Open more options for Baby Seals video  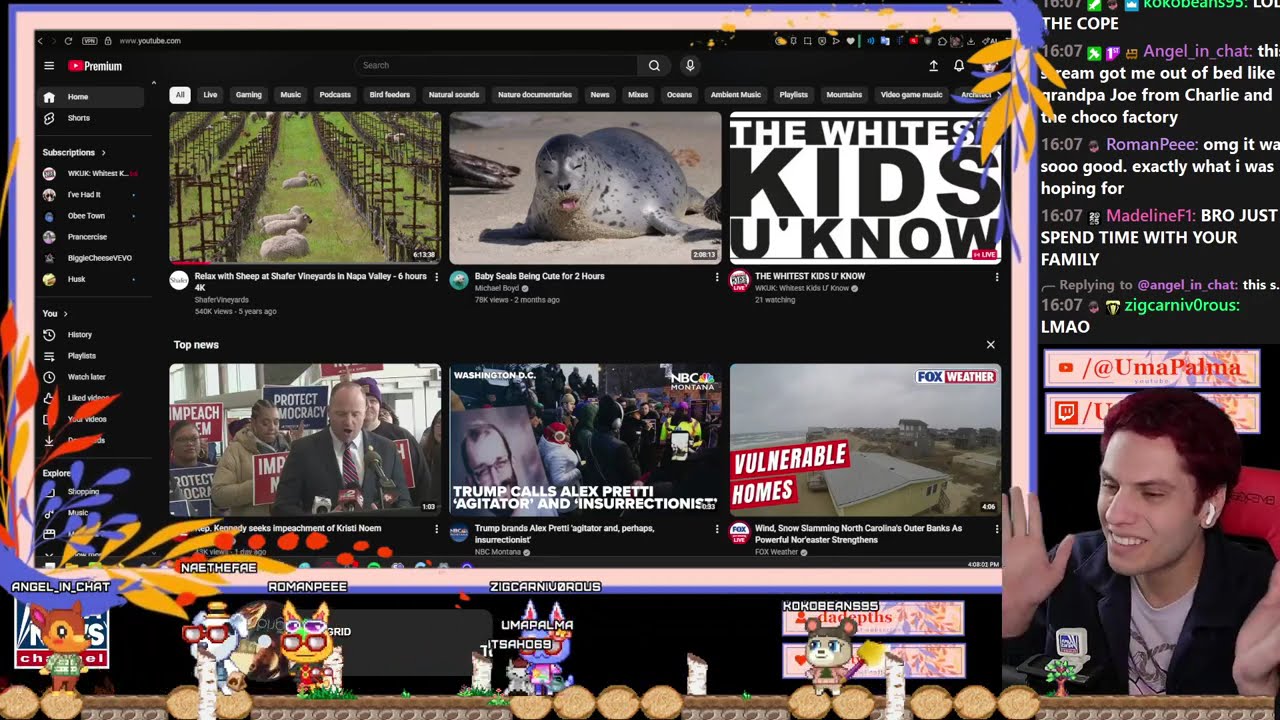(x=716, y=277)
